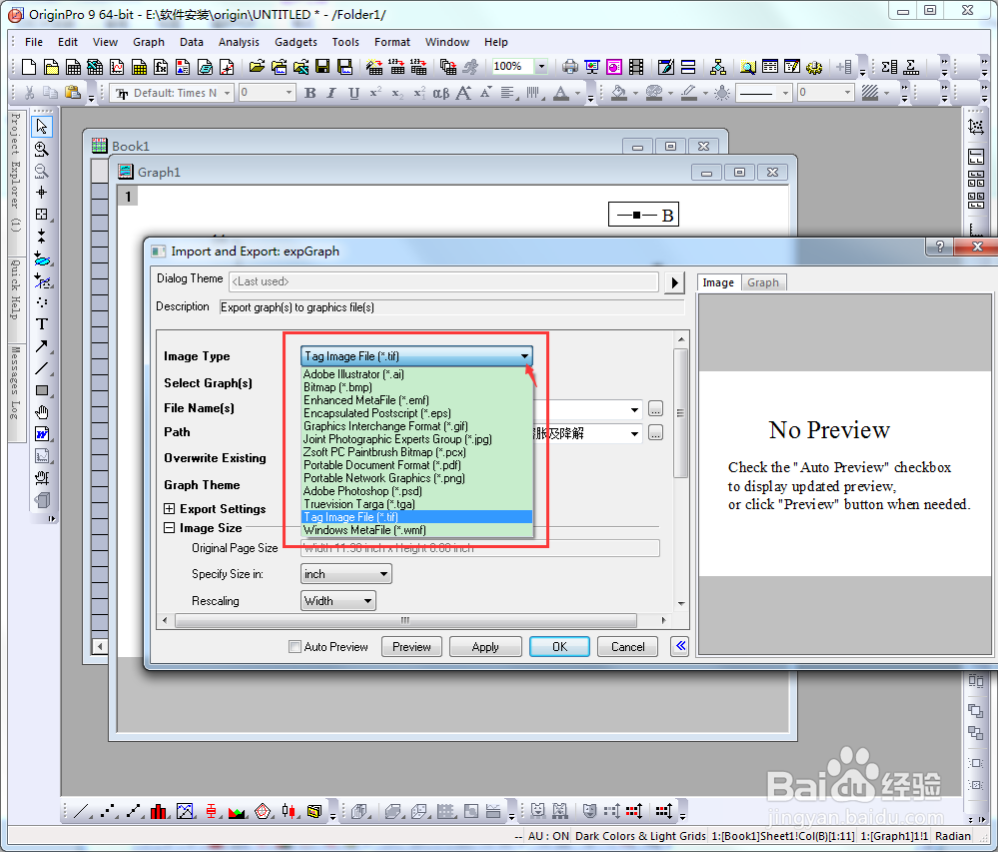The width and height of the screenshot is (998, 852).
Task: Toggle Italic text formatting
Action: pos(332,94)
